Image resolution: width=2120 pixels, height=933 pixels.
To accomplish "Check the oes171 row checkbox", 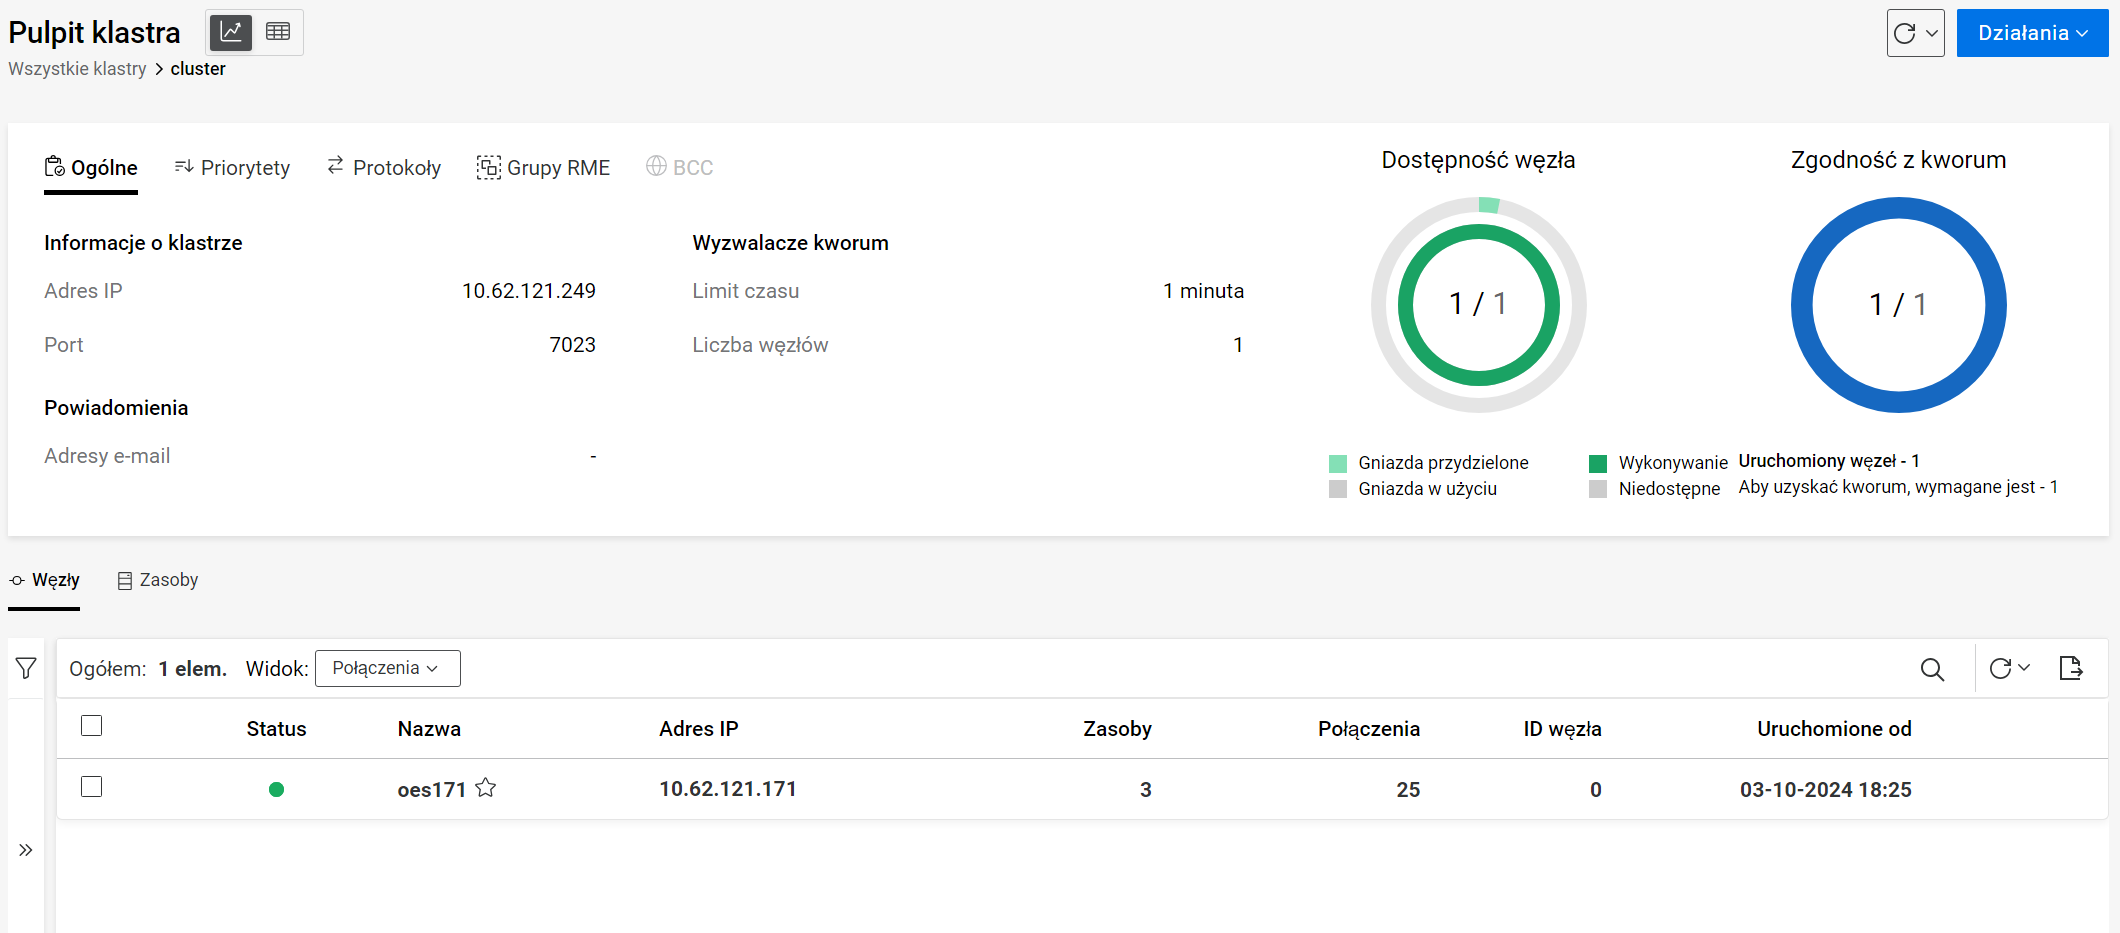I will pos(92,787).
